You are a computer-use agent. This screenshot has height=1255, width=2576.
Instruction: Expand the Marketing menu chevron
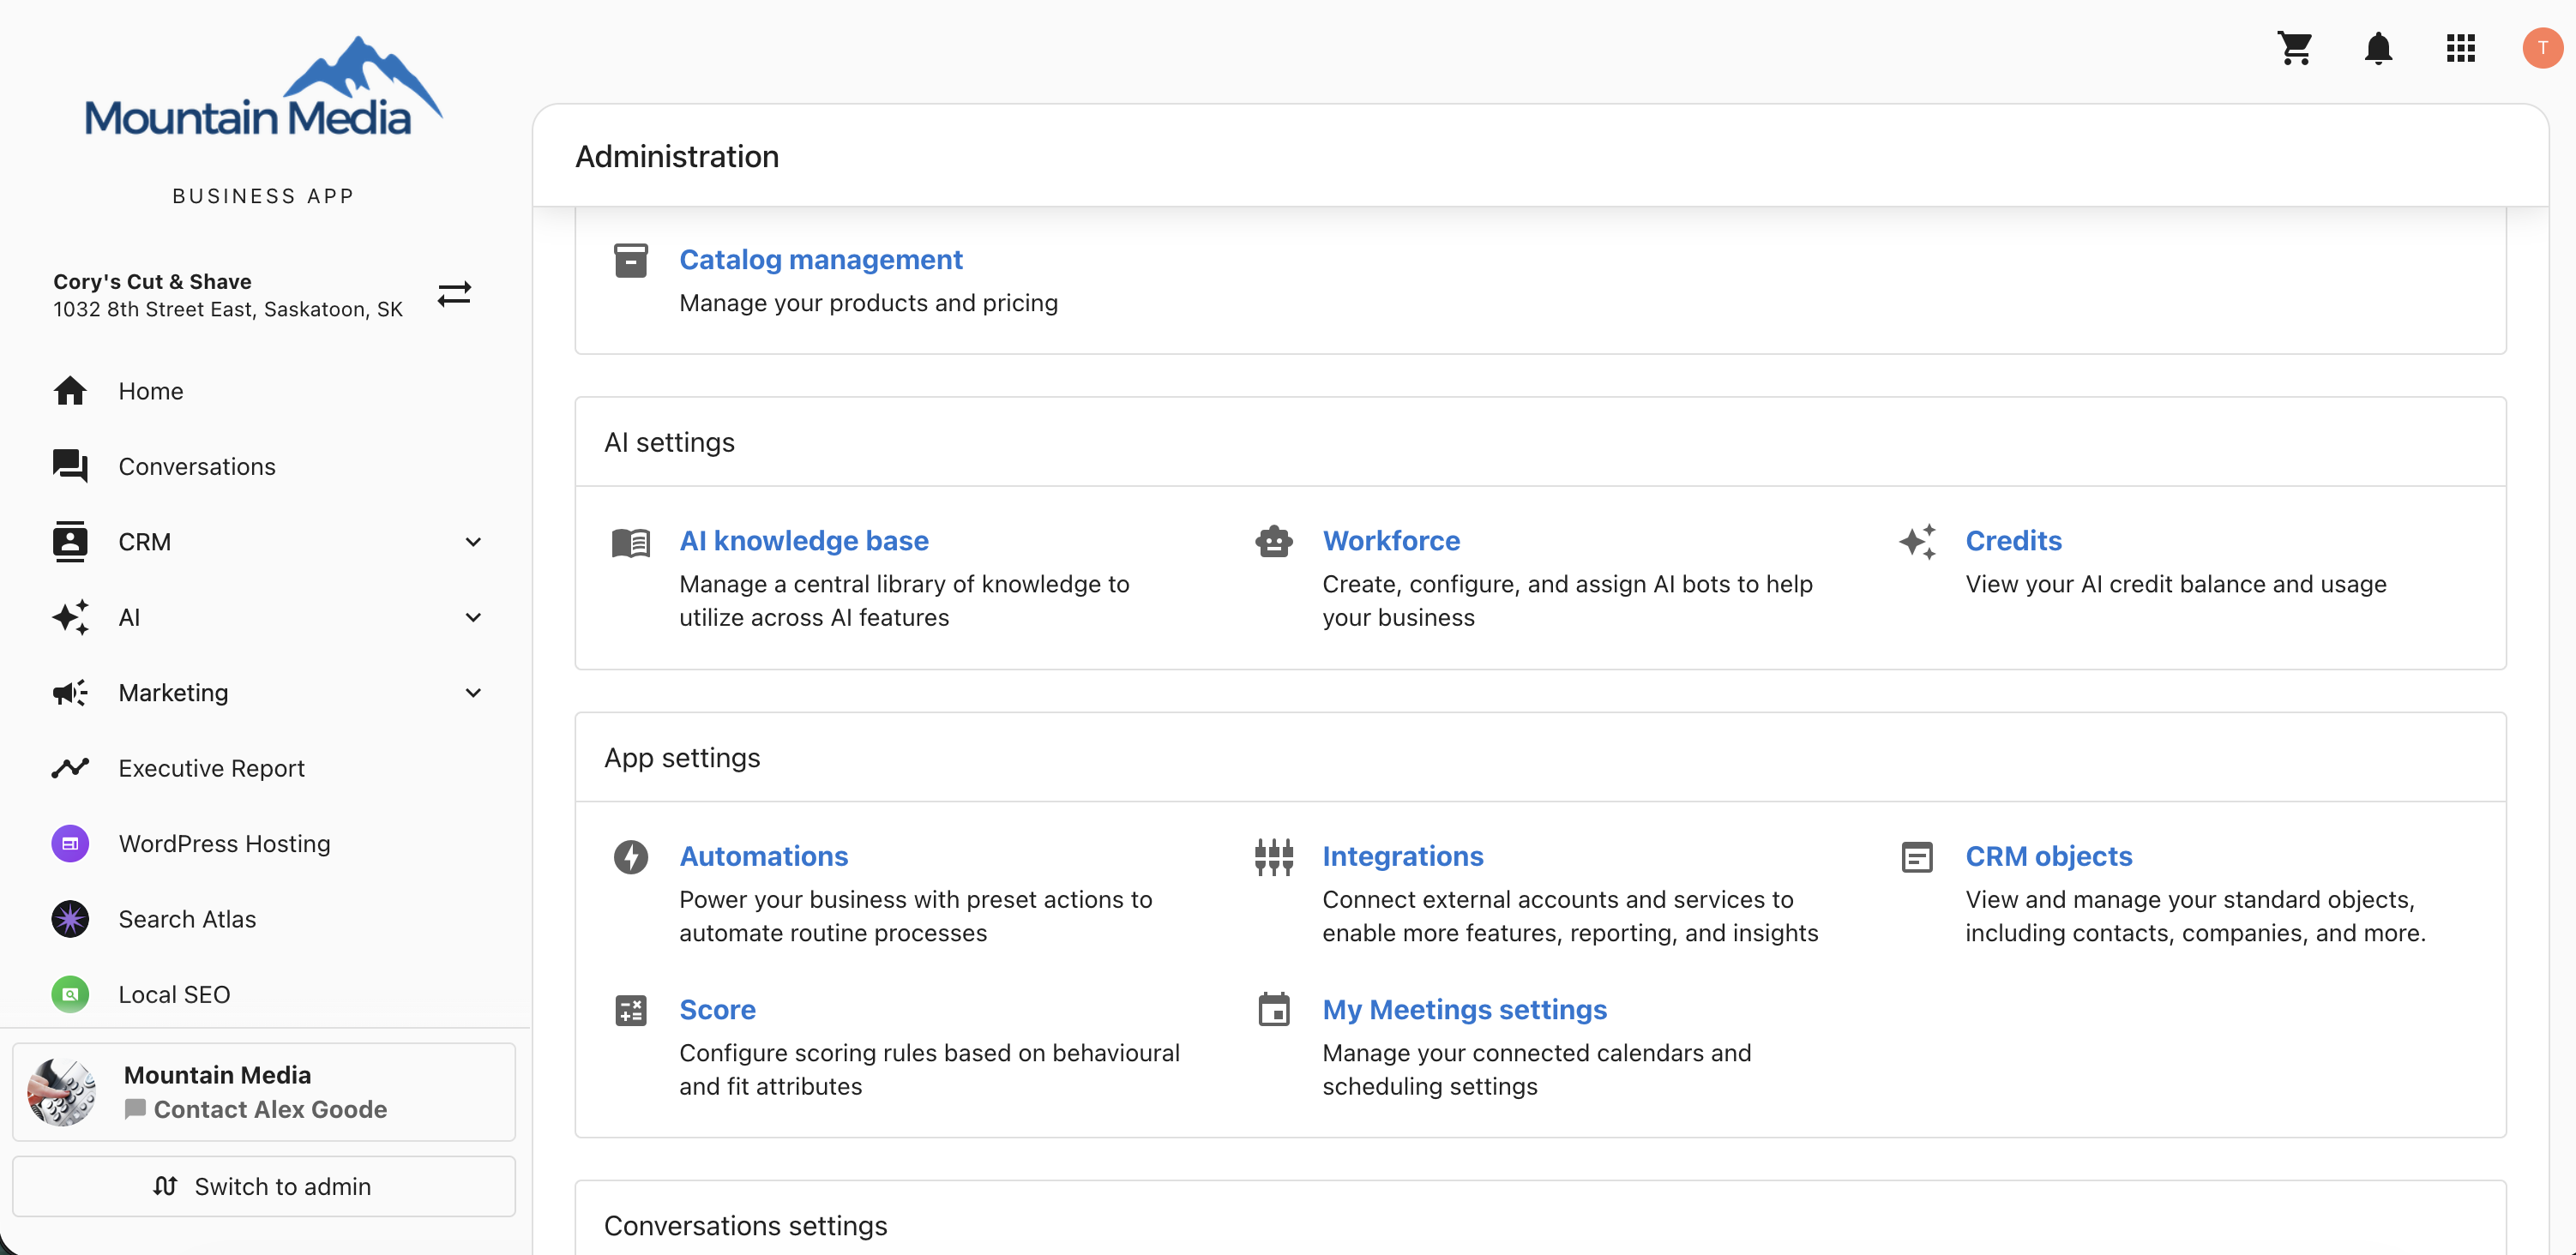[x=473, y=693]
